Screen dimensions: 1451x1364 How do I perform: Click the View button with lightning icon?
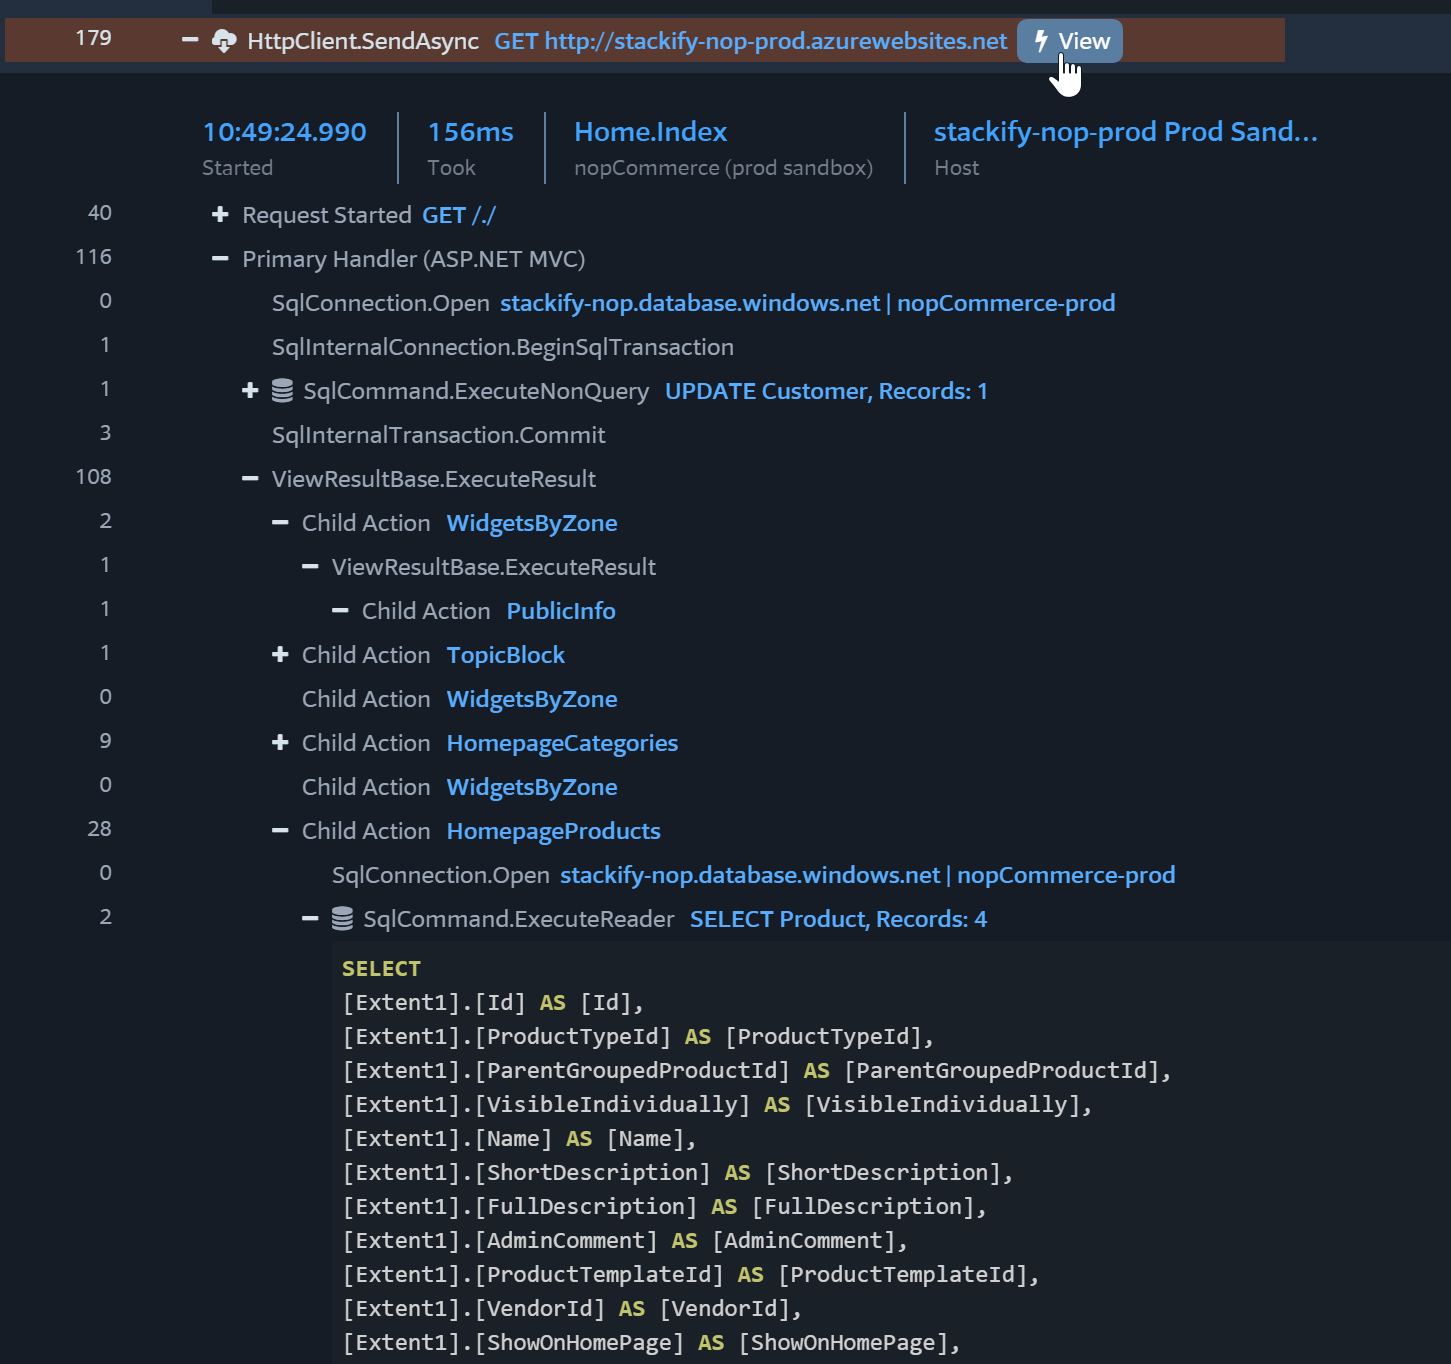1070,41
